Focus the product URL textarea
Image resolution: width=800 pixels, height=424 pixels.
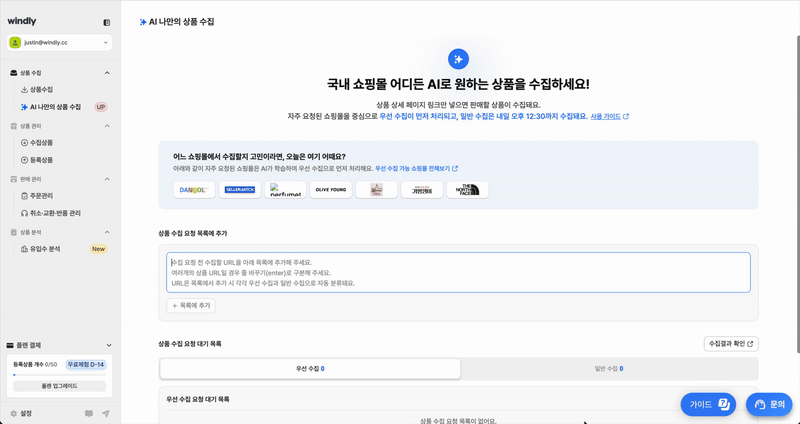click(458, 272)
